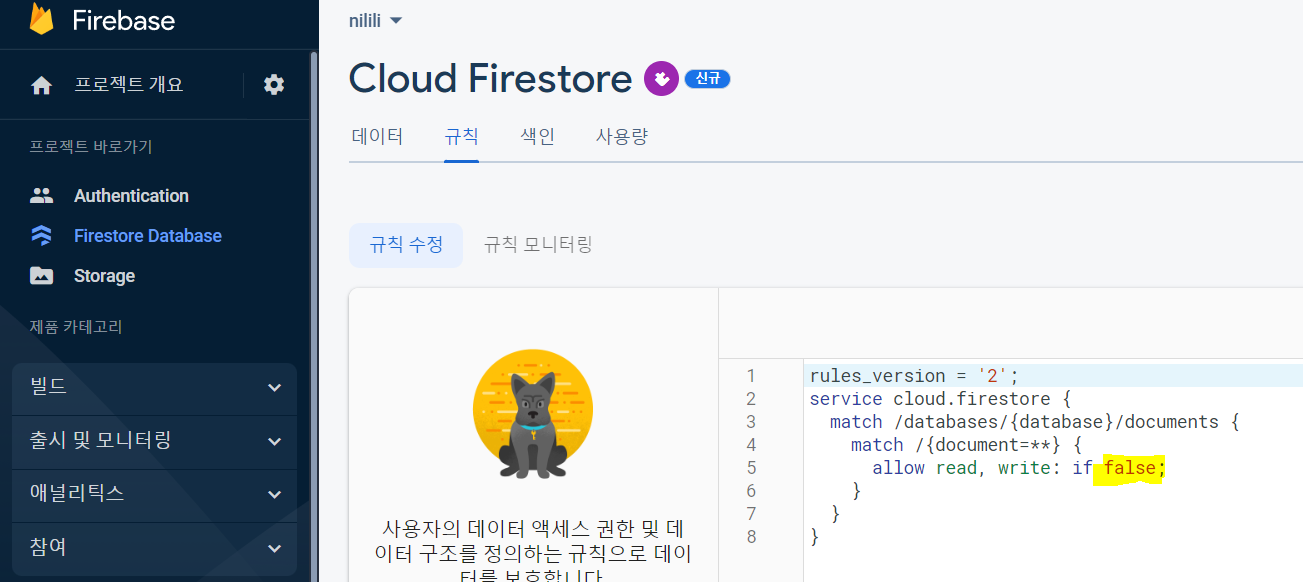This screenshot has width=1303, height=582.
Task: Click 'allow read, write' text
Action: (x=960, y=468)
